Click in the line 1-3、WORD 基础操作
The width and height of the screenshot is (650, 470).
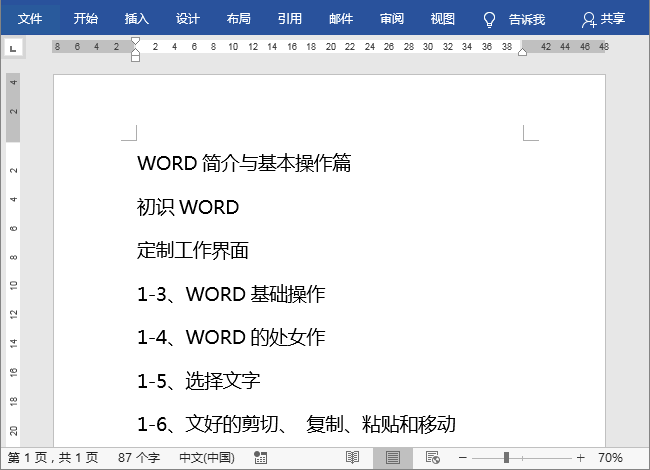[231, 294]
